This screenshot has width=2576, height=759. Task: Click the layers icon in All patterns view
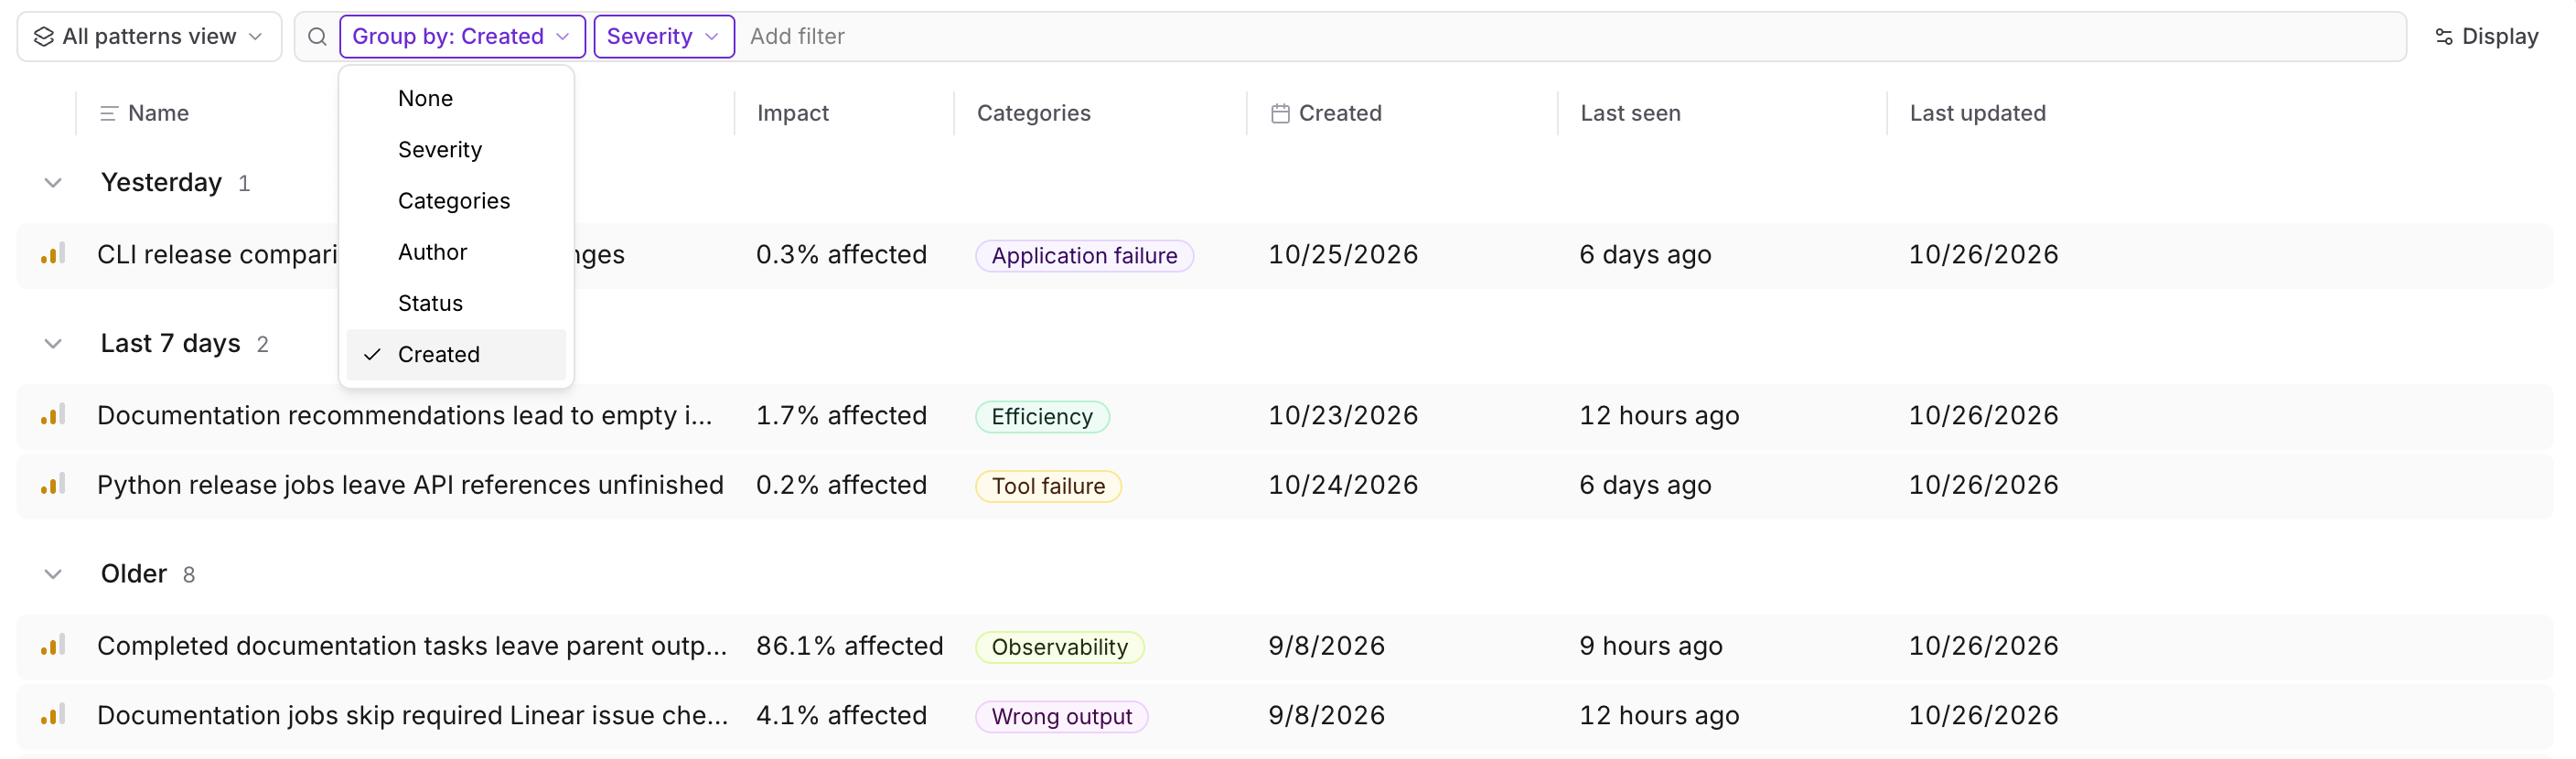[44, 37]
